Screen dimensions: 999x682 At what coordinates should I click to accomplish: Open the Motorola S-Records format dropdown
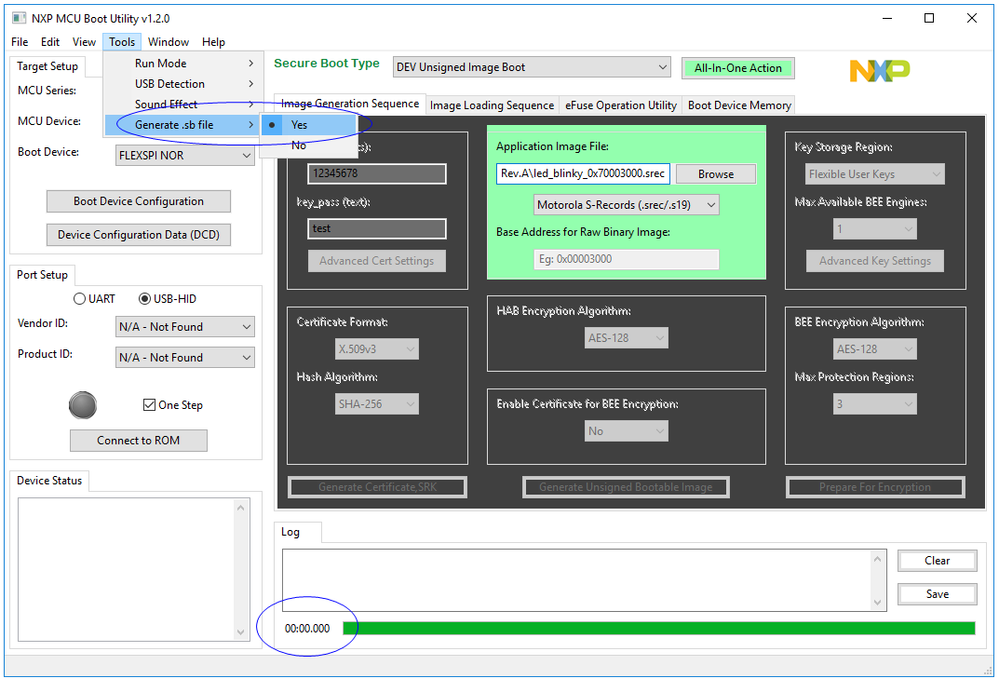626,205
